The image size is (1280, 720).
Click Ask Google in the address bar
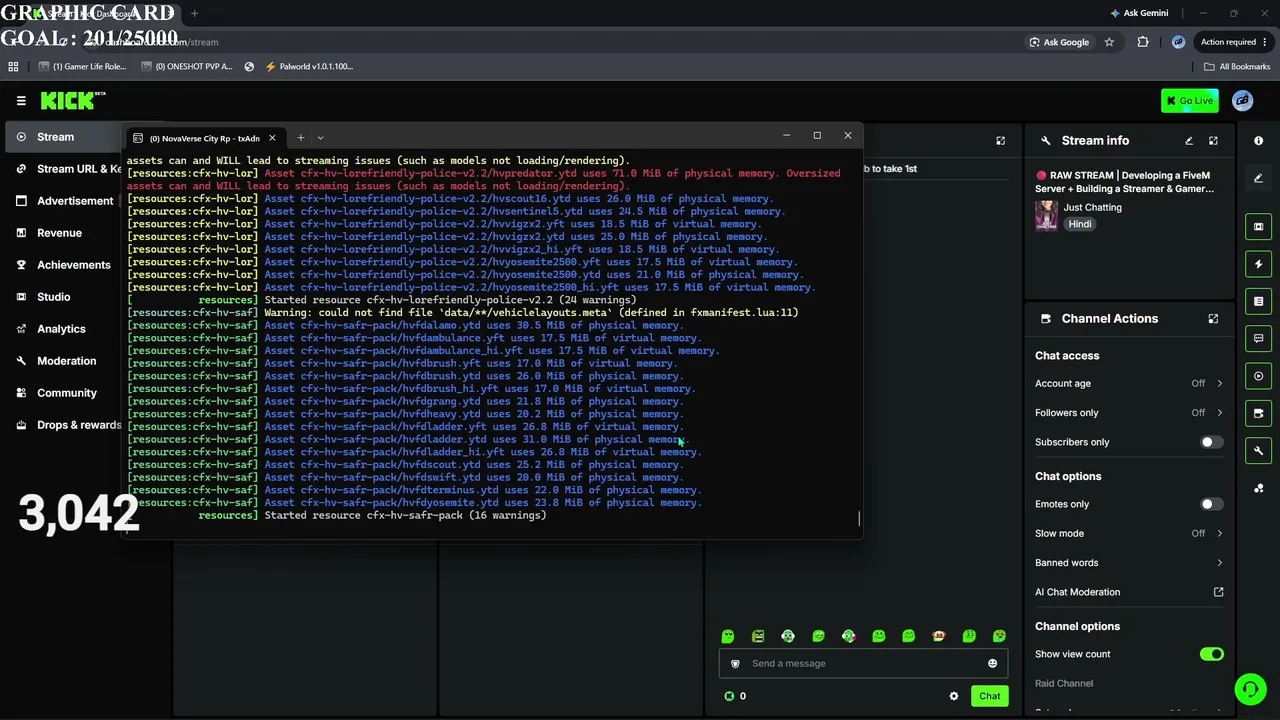pos(1059,42)
